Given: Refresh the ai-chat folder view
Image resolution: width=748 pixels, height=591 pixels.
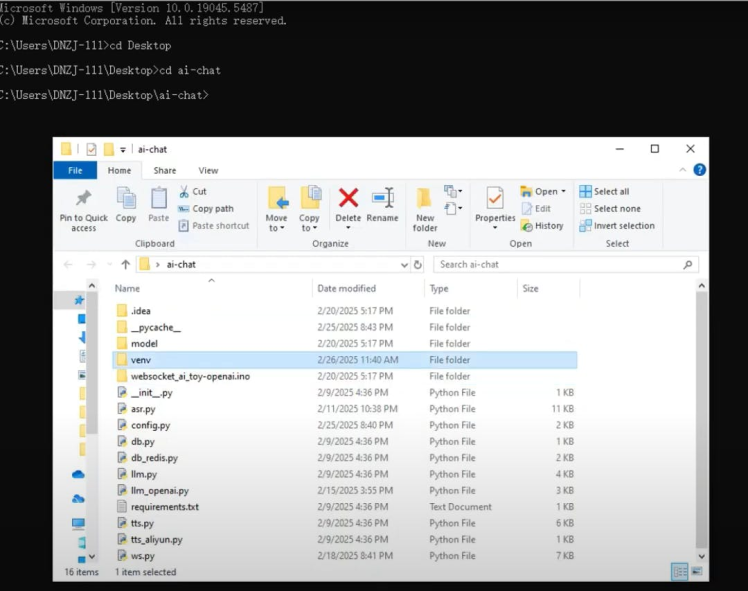Looking at the screenshot, I should click(418, 264).
